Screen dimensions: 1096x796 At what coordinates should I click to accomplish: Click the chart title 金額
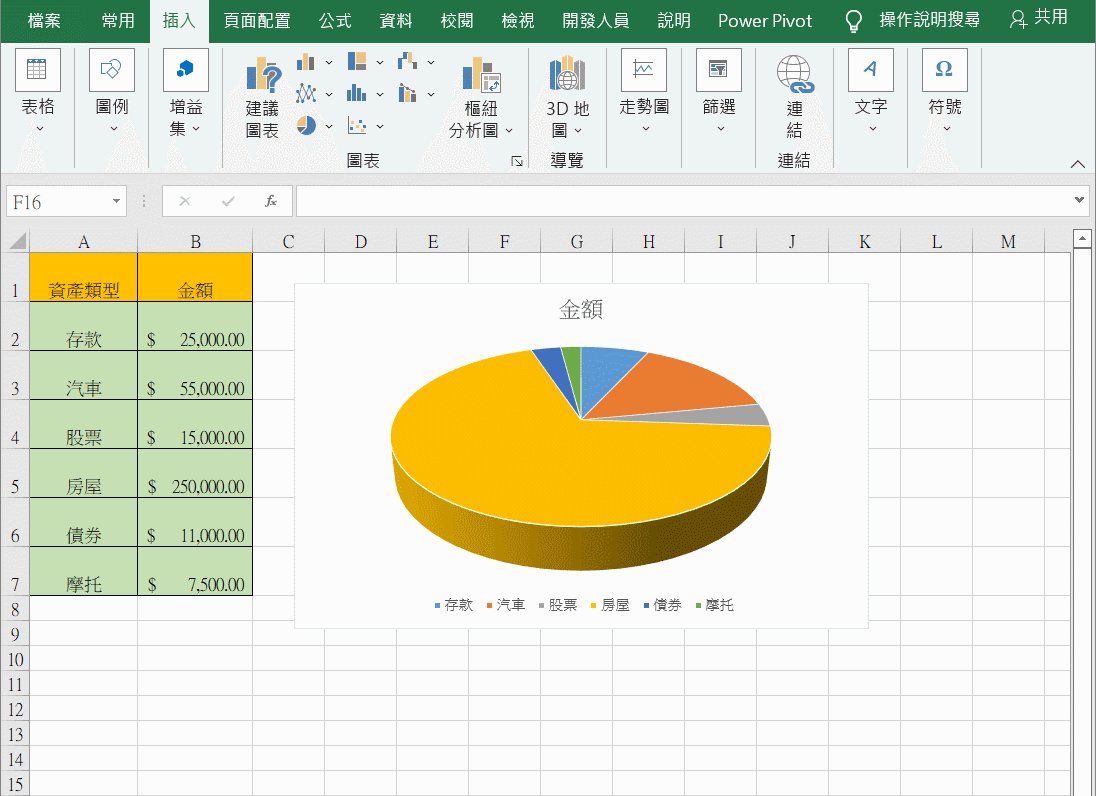pyautogui.click(x=581, y=310)
